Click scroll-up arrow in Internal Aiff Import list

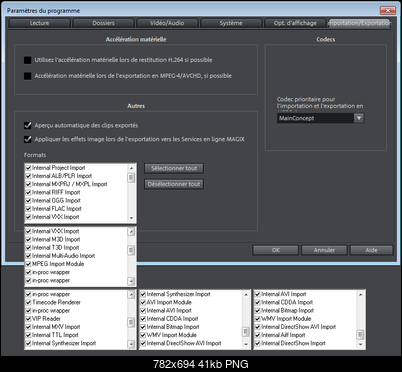click(360, 294)
